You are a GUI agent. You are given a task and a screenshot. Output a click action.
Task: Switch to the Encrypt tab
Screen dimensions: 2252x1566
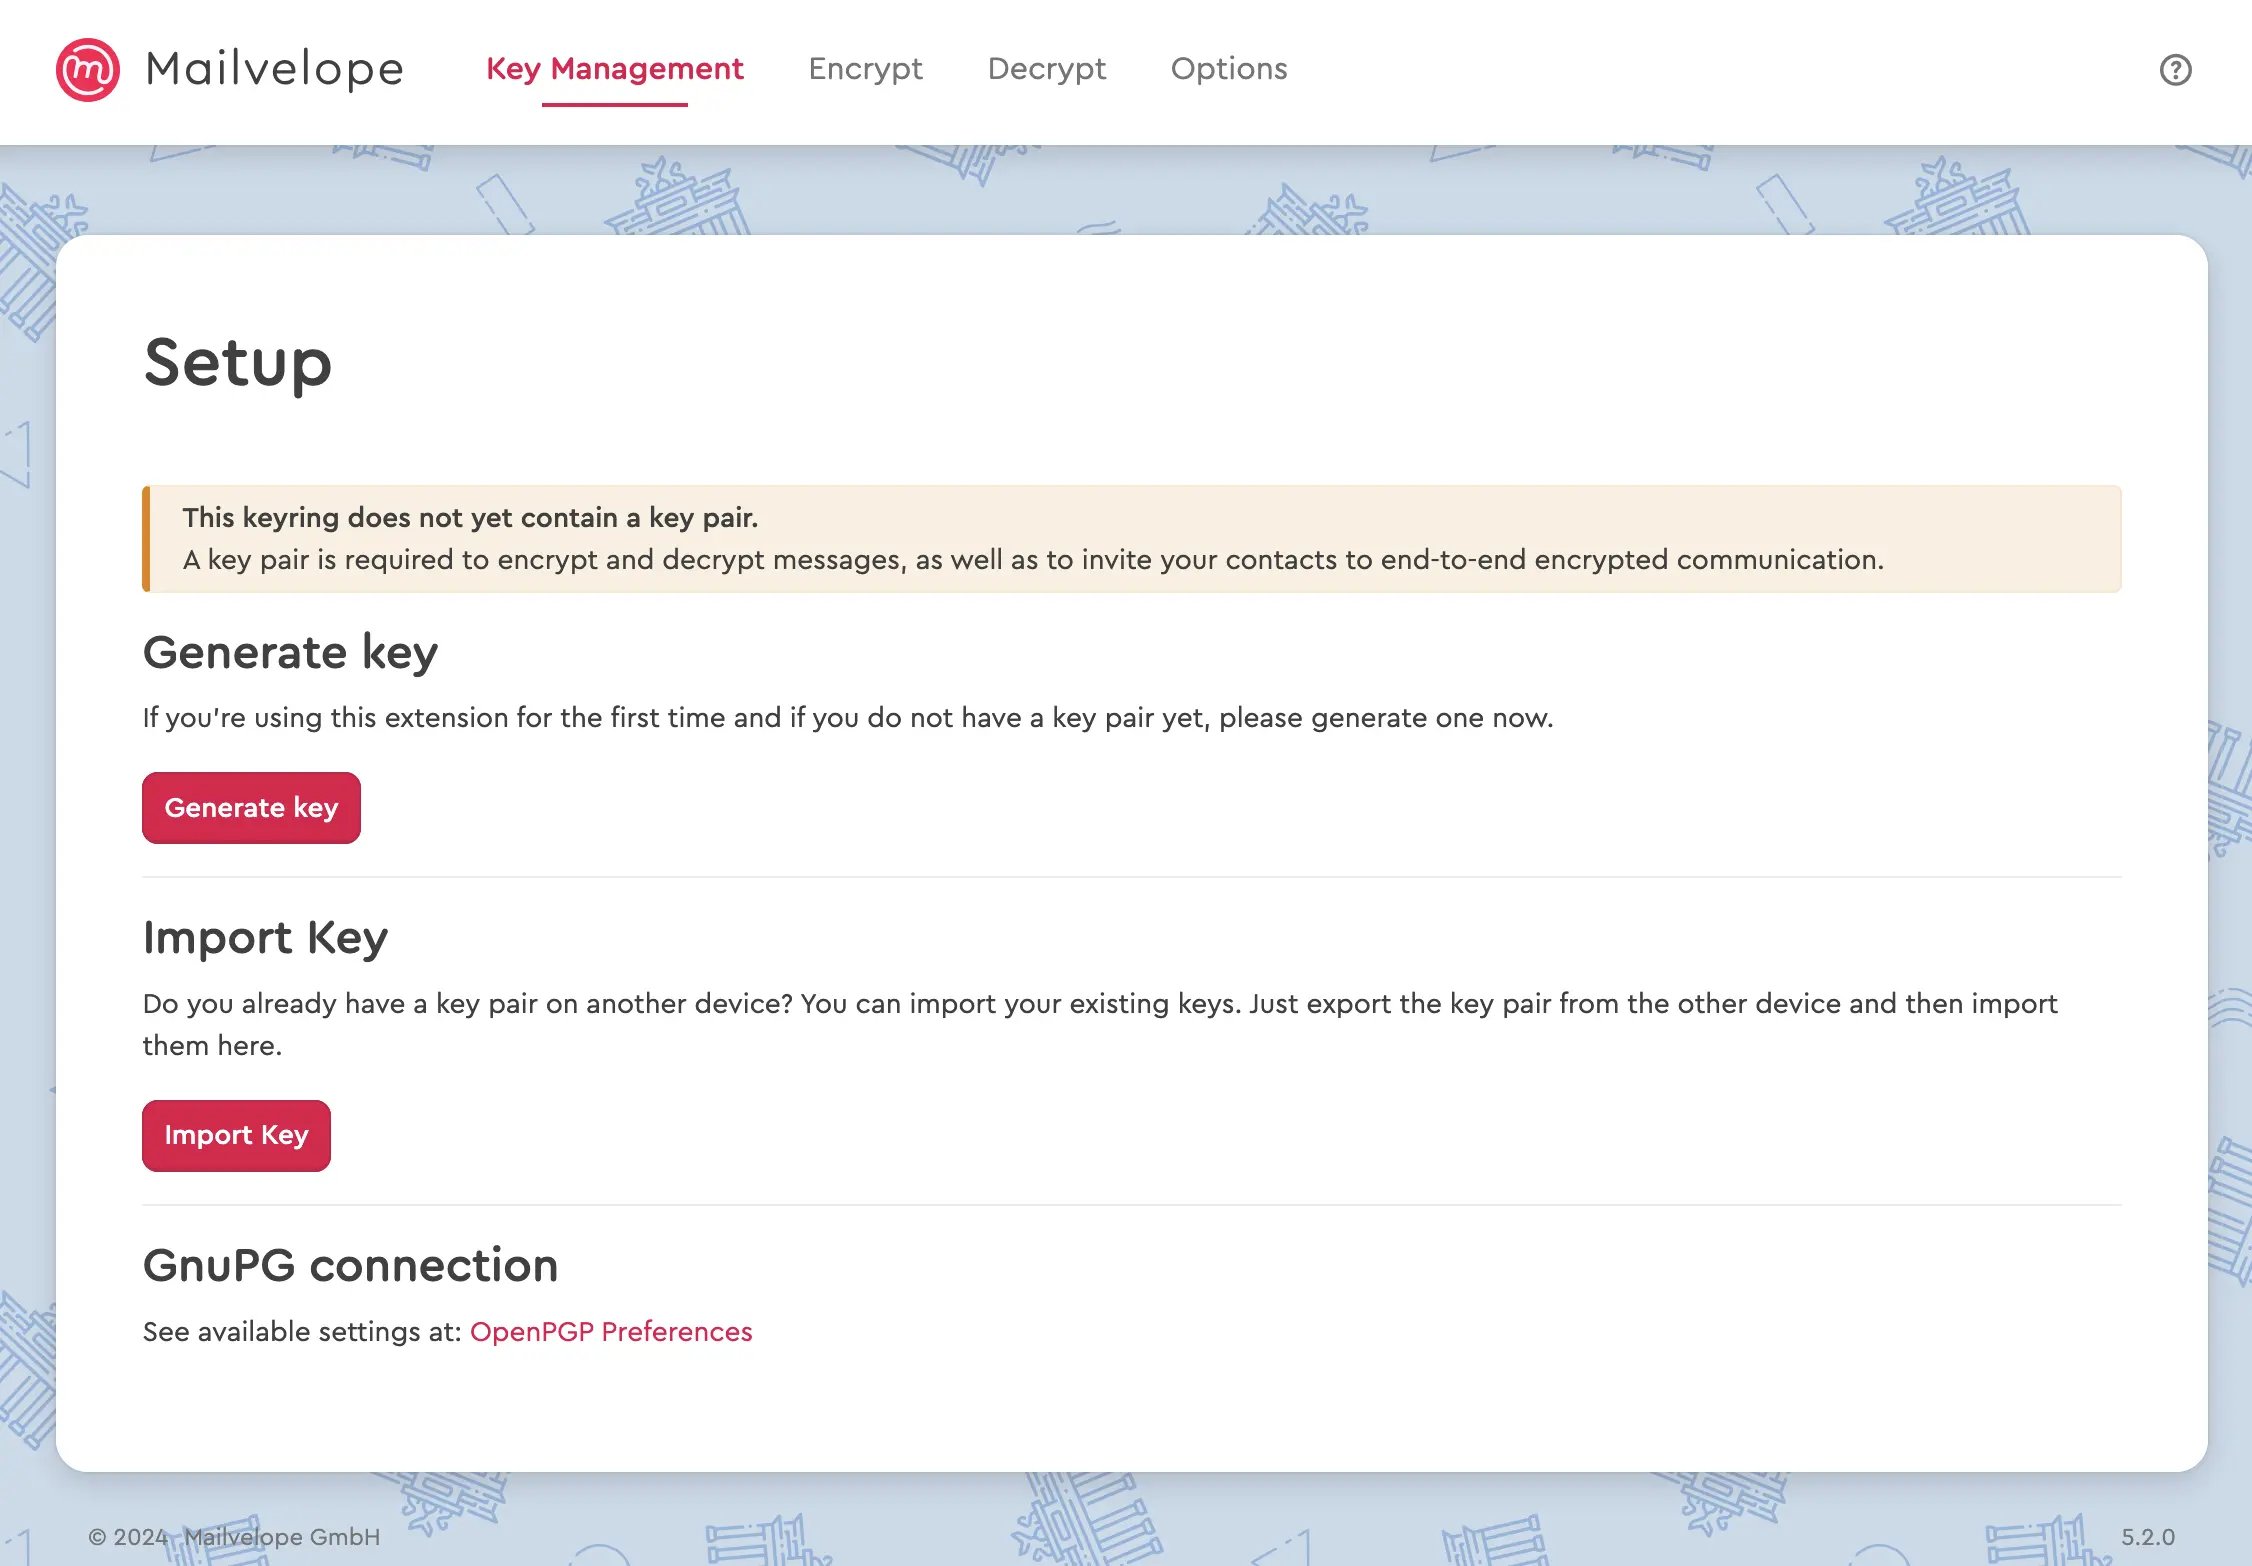pos(865,69)
